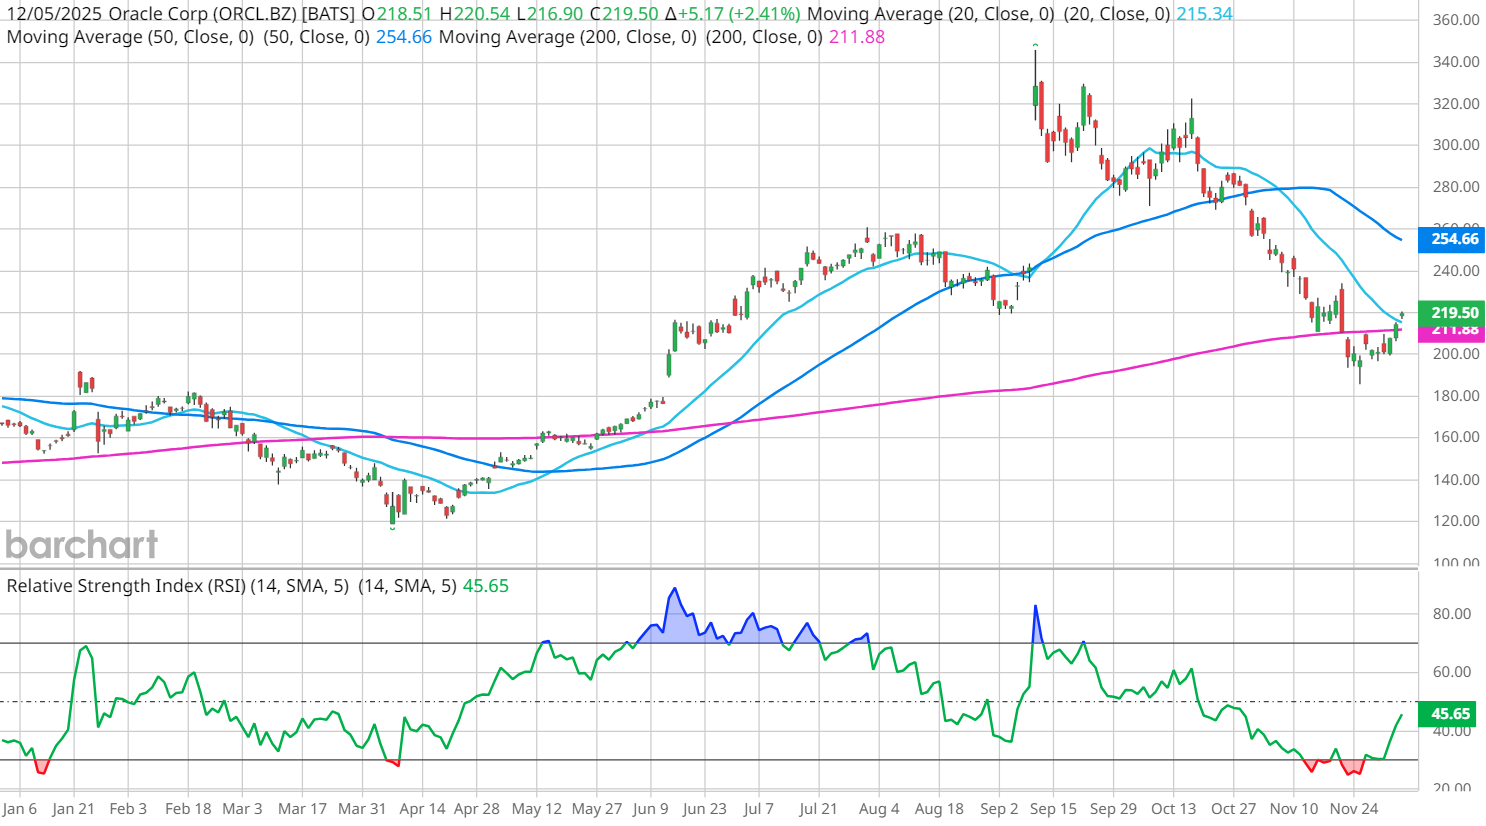Click the 180.00 price axis label

coord(1455,396)
